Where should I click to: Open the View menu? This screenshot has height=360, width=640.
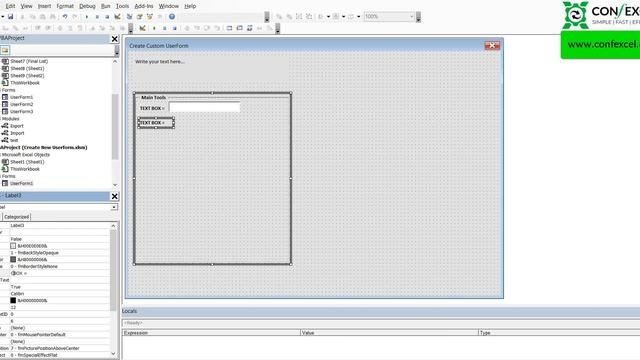click(x=26, y=6)
